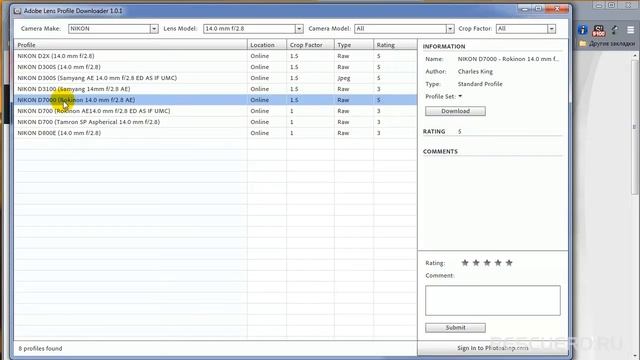Sort by the Rating column header
This screenshot has width=640, height=360.
[x=395, y=45]
